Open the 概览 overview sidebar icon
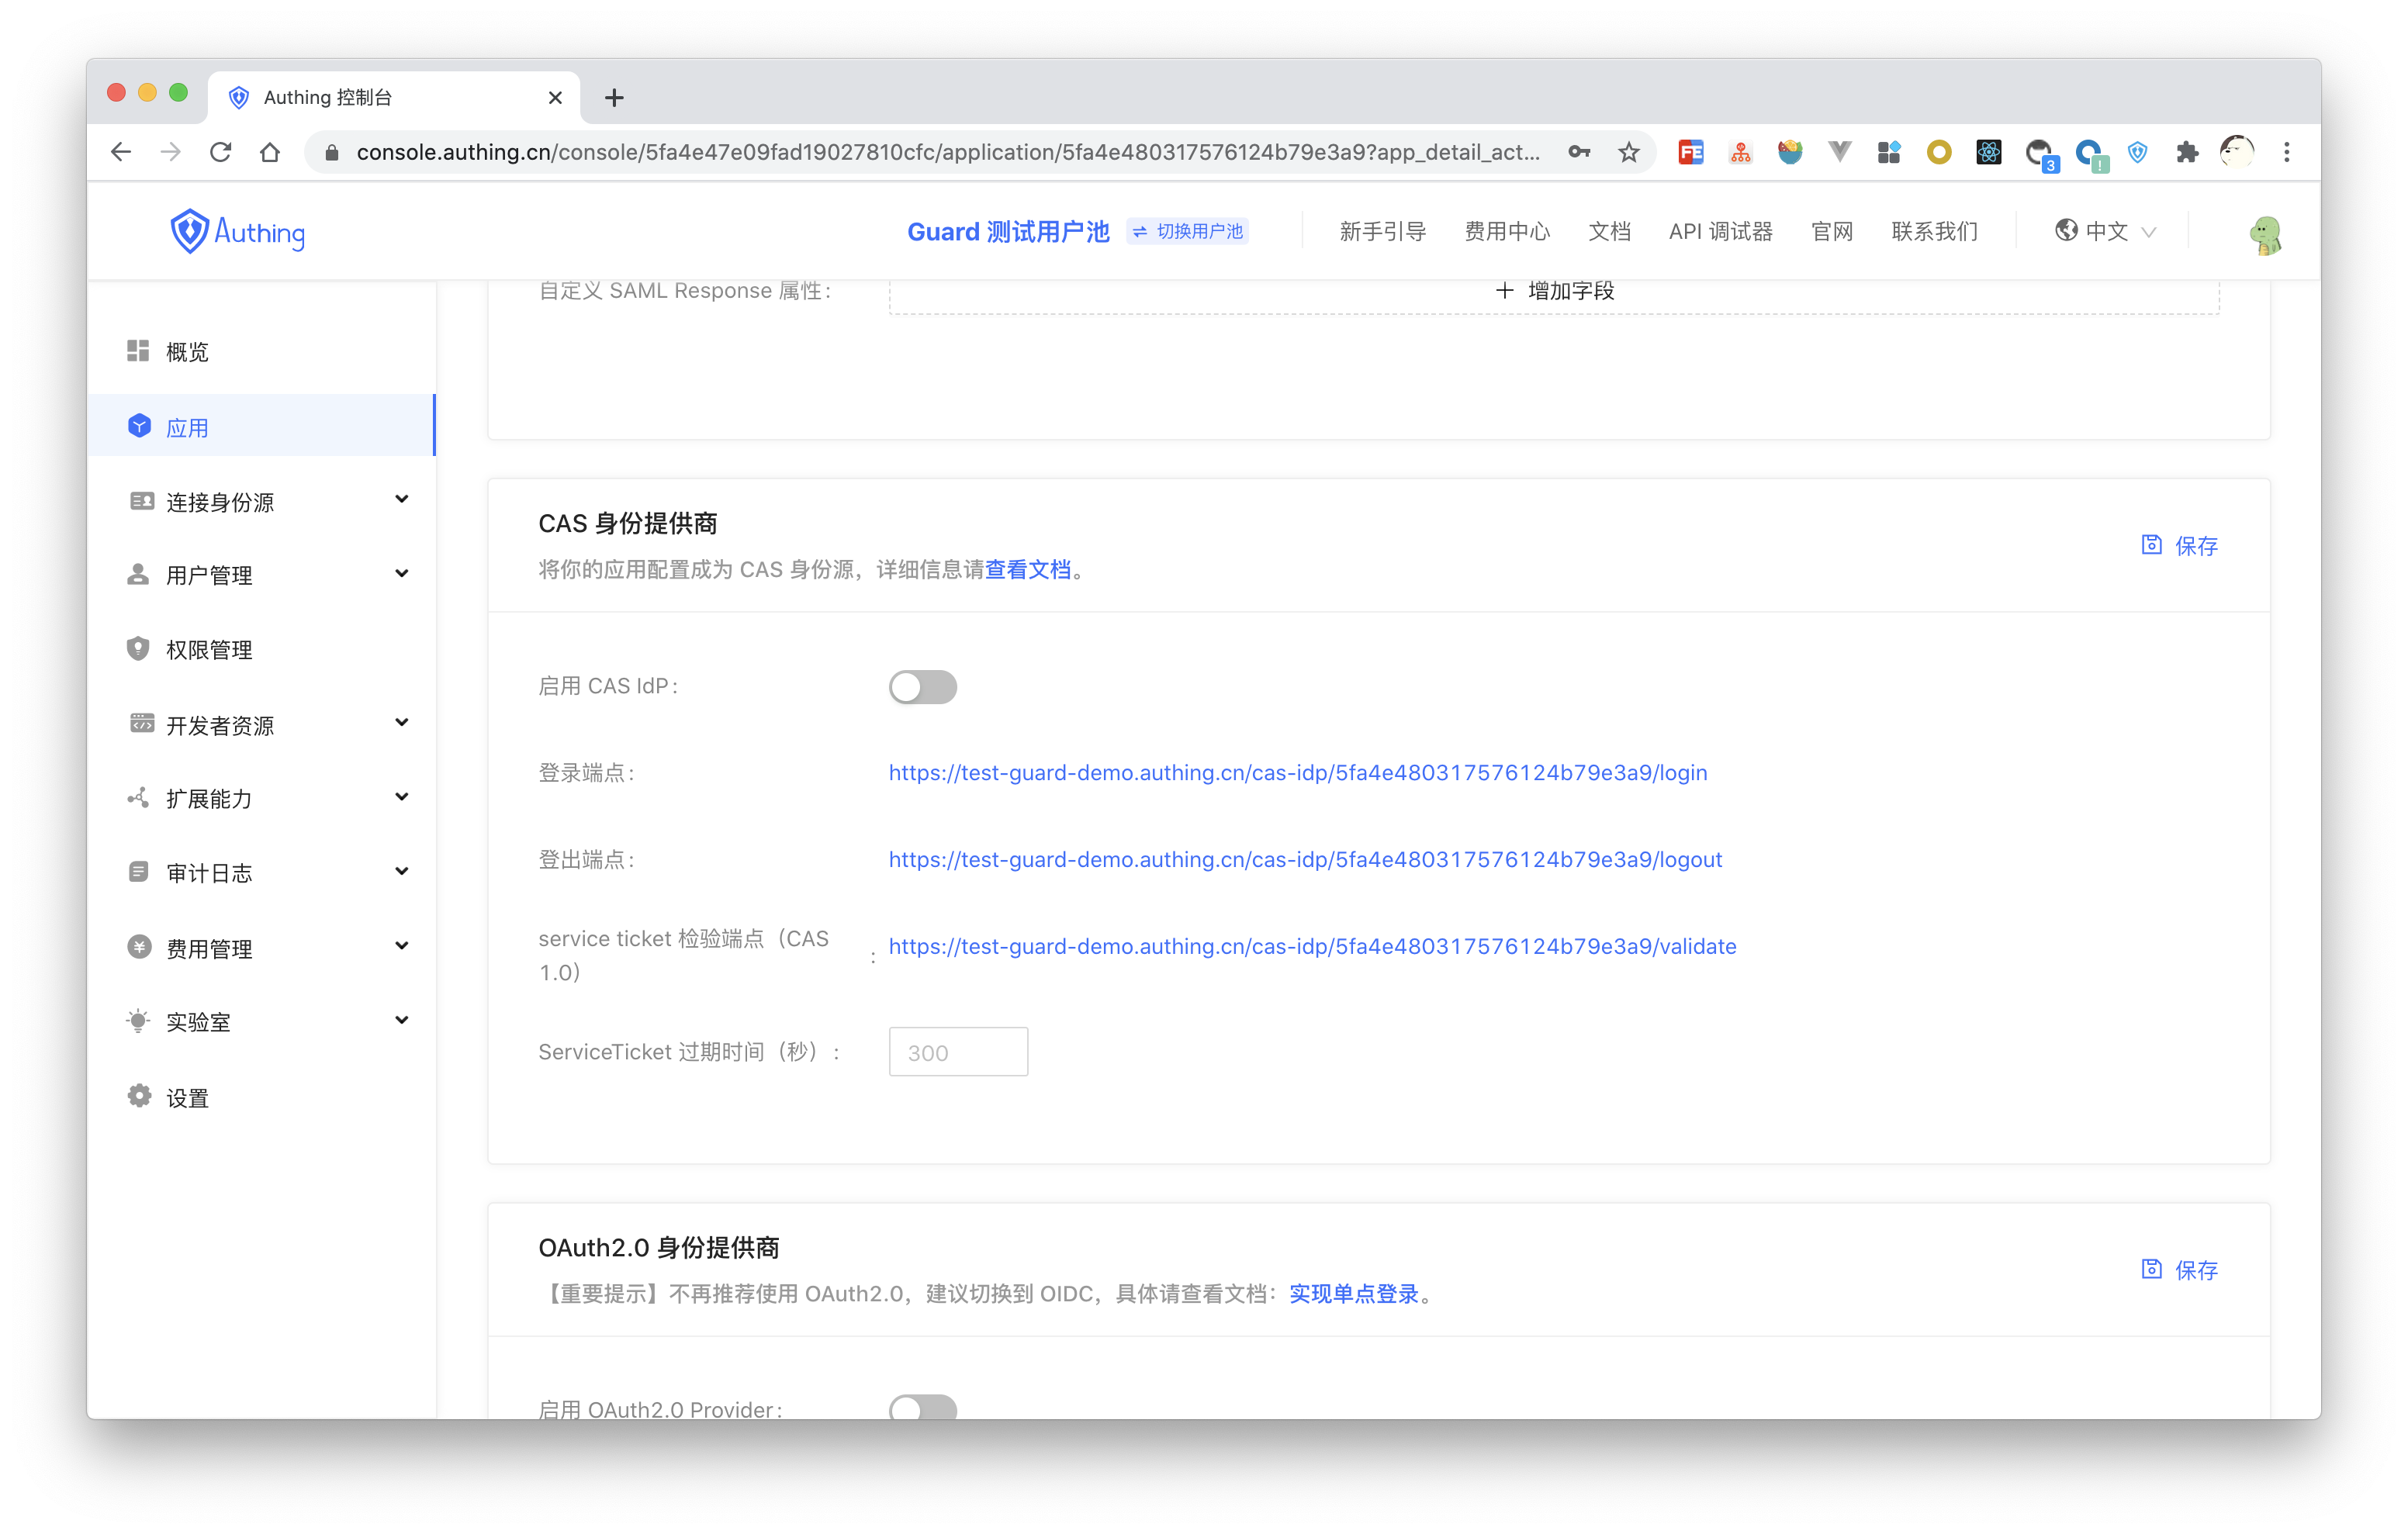This screenshot has height=1534, width=2408. point(138,351)
